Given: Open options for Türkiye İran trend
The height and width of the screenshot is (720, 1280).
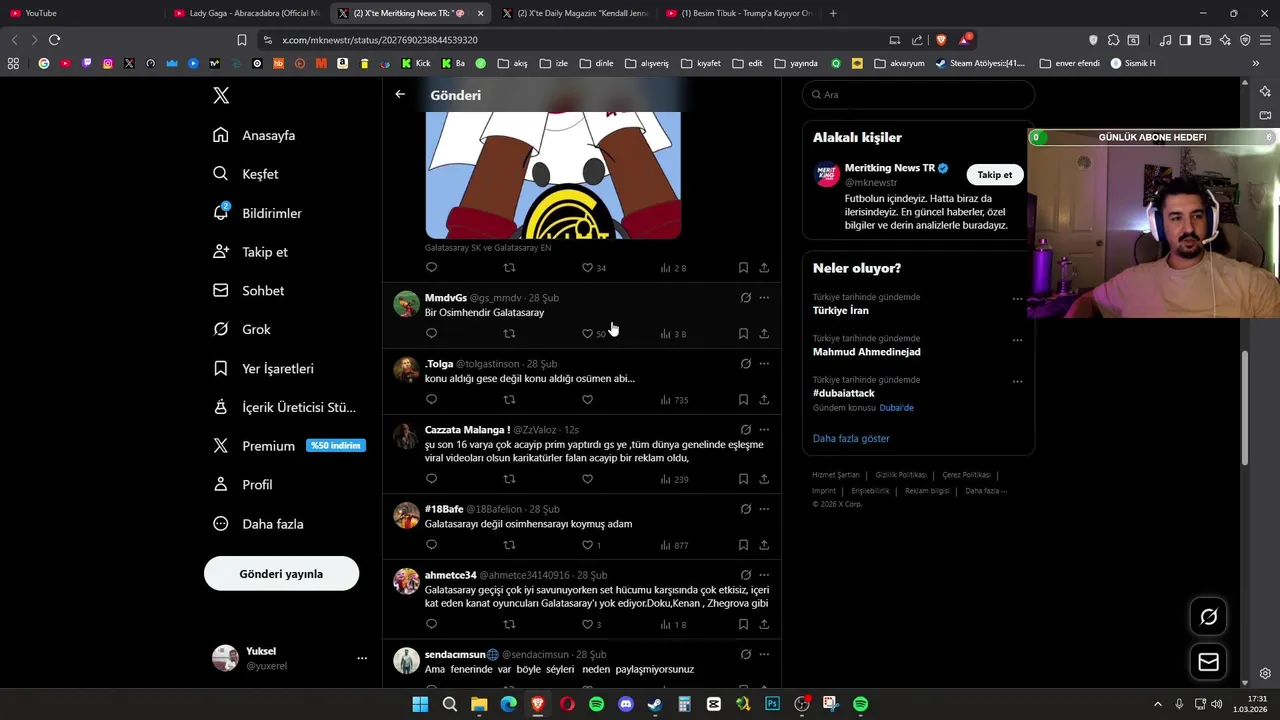Looking at the screenshot, I should (x=1017, y=298).
